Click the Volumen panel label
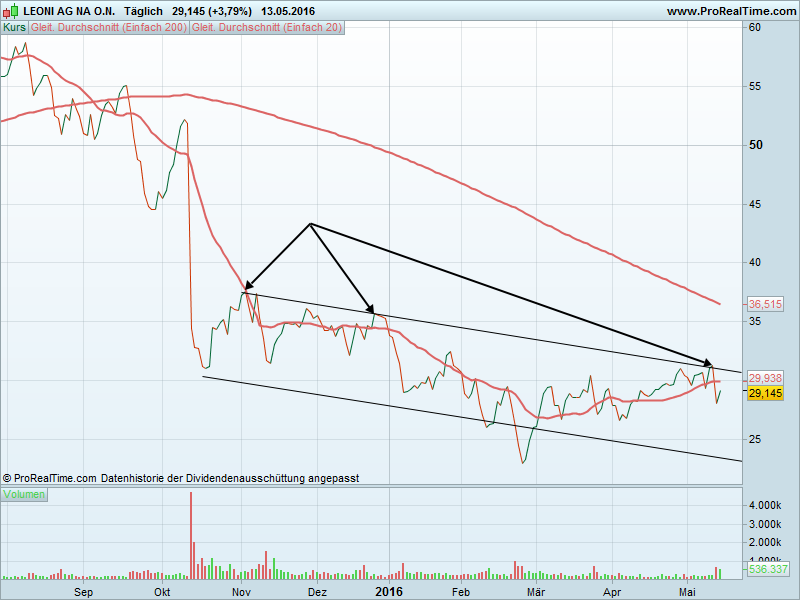Screen dimensions: 800x600 click(24, 494)
